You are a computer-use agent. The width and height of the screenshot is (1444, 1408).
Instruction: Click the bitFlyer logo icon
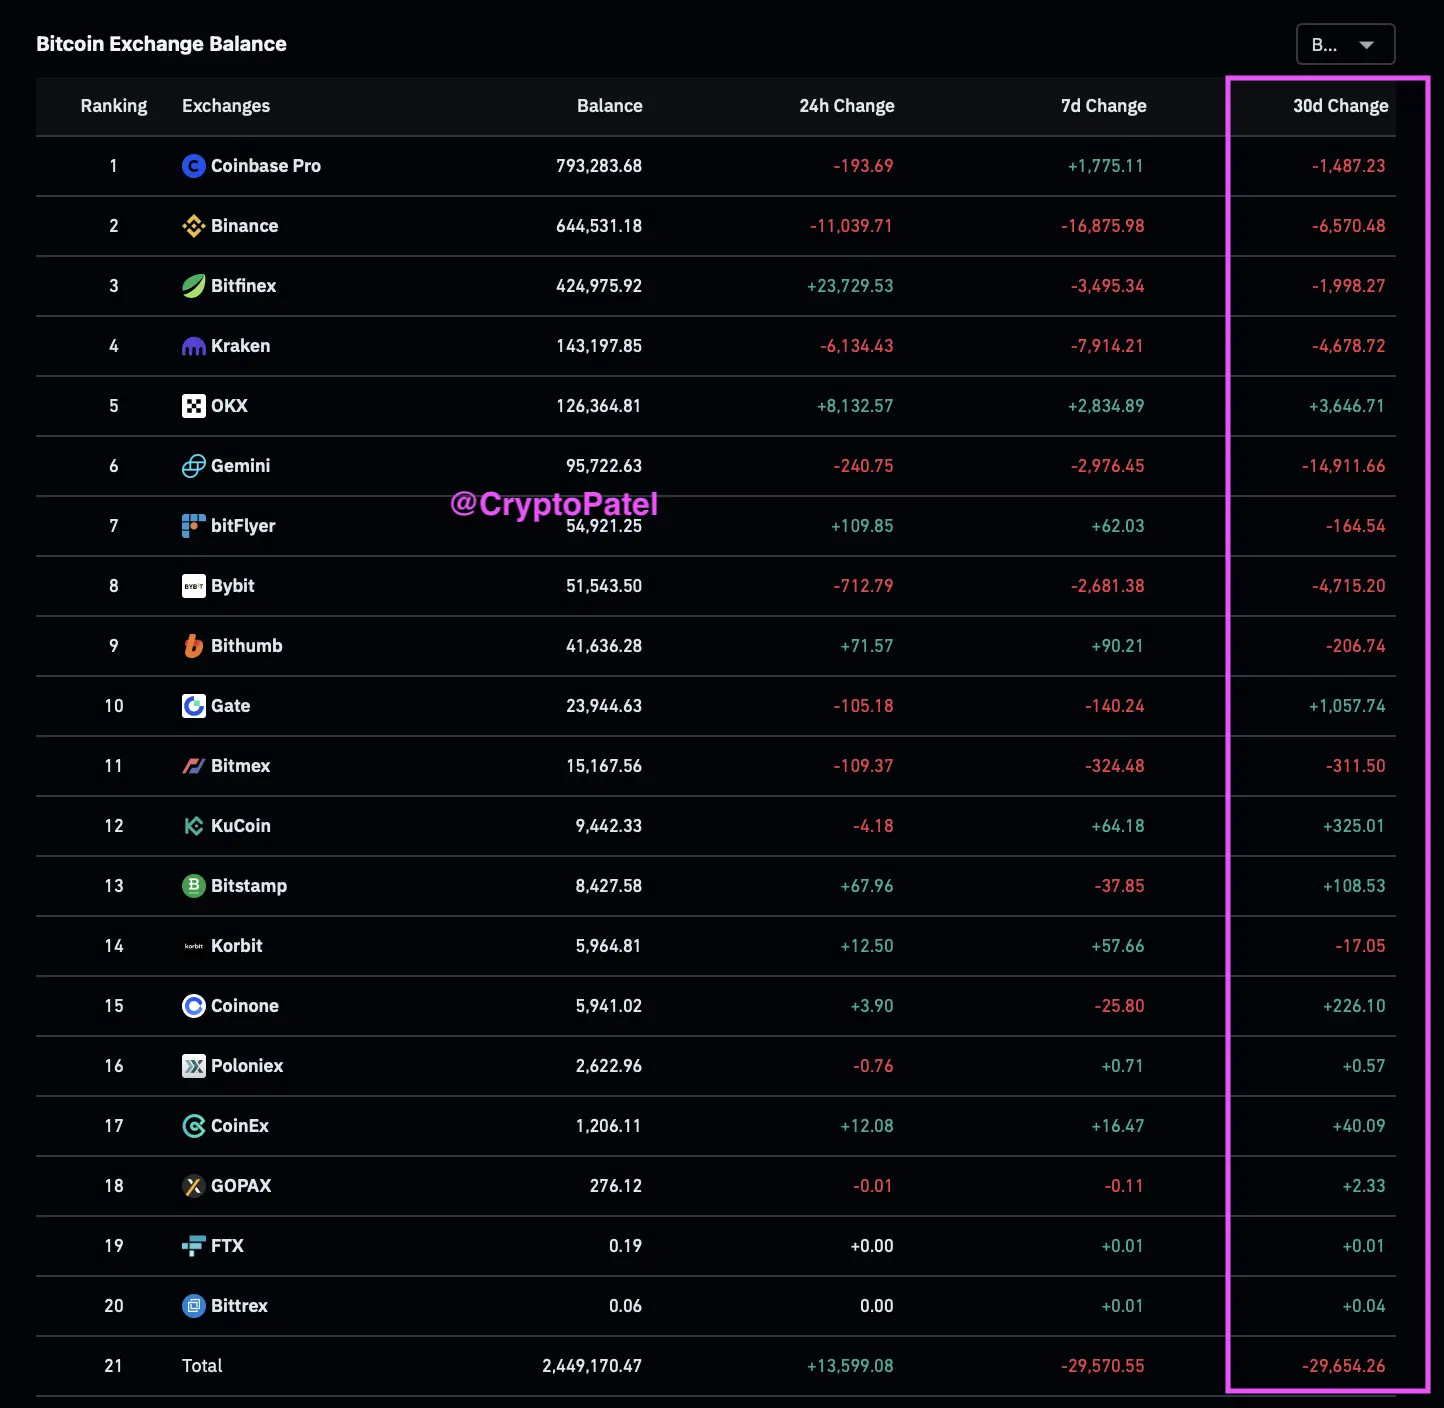point(193,526)
